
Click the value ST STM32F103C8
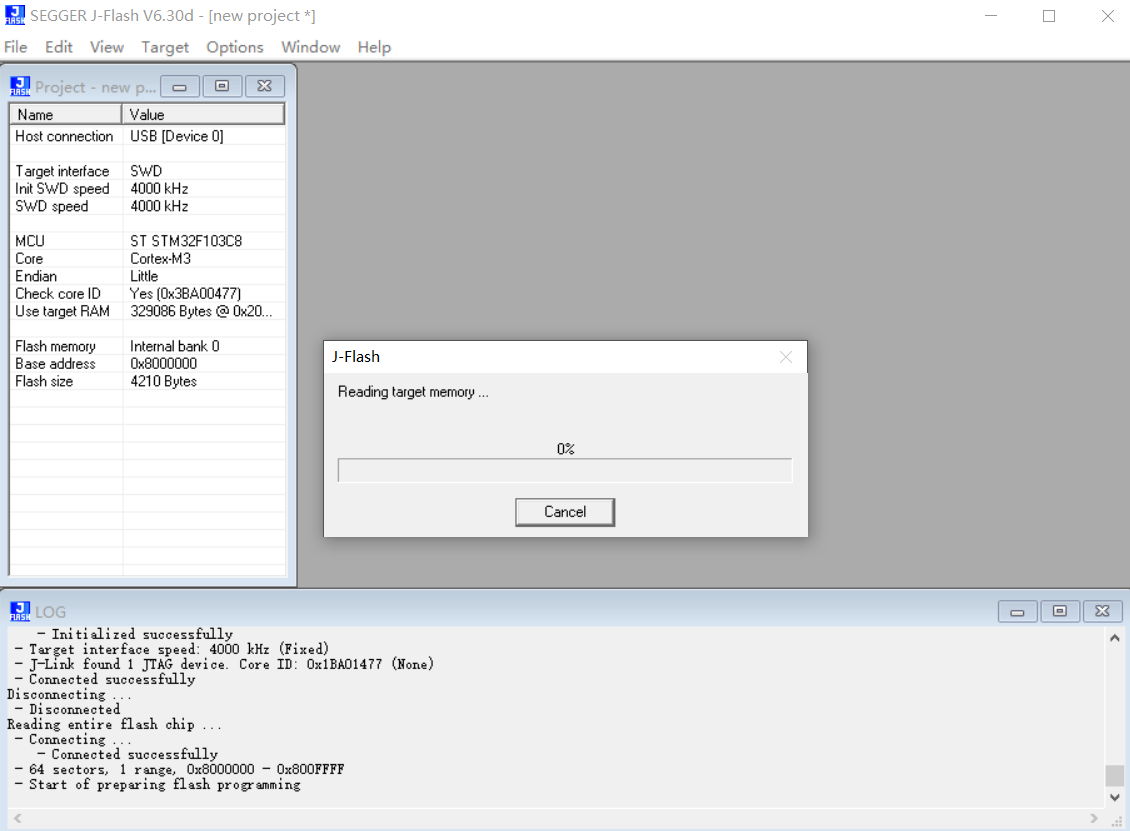click(186, 241)
